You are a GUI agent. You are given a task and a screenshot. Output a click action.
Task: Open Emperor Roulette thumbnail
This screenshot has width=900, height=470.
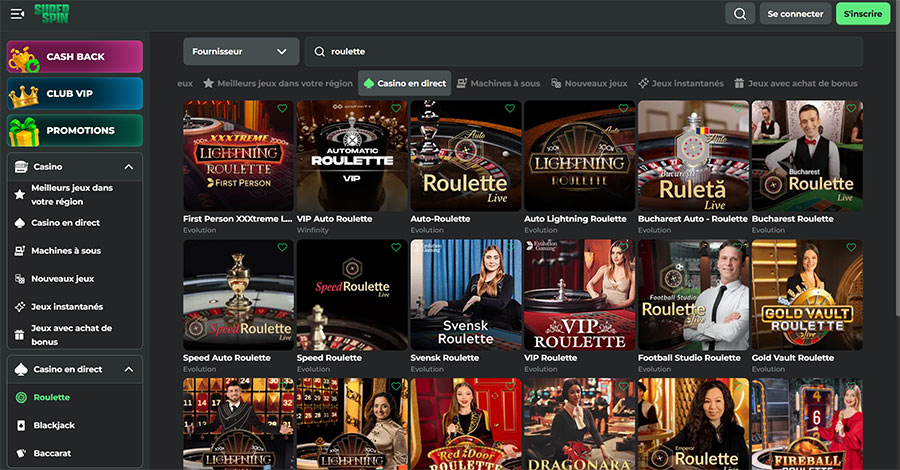point(693,424)
